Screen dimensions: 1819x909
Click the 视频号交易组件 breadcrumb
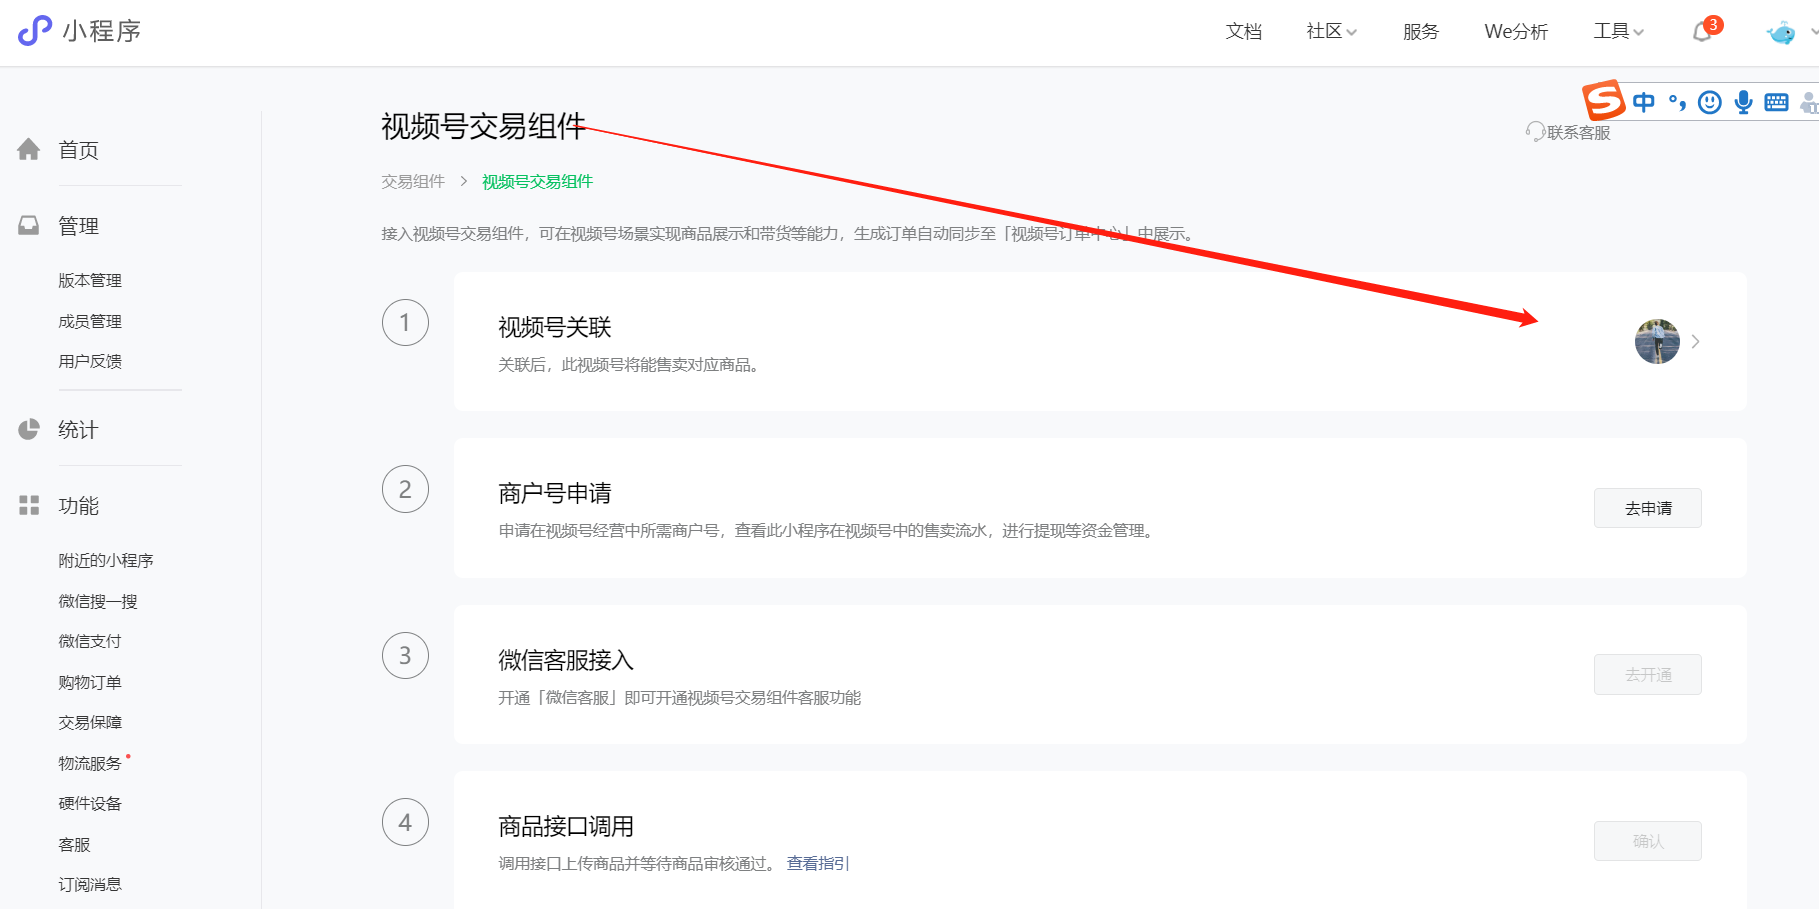pos(538,182)
